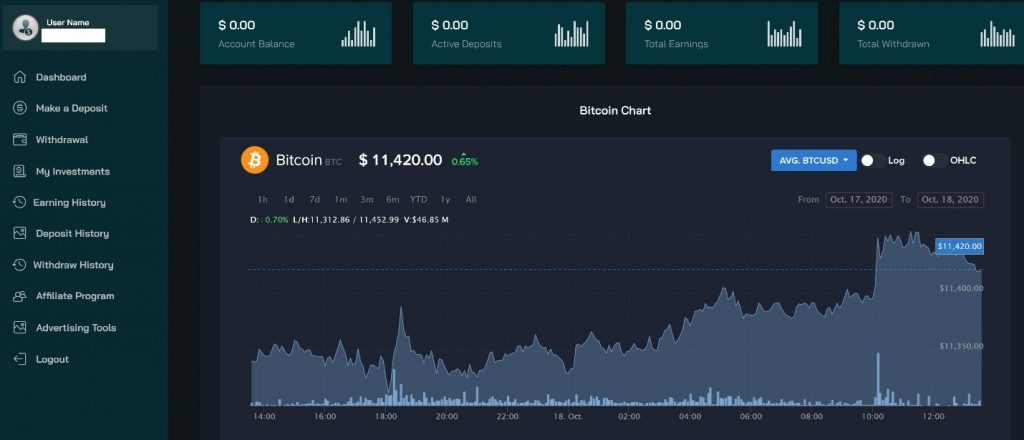Toggle the Log scale switch
Viewport: 1024px width, 440px height.
[872, 161]
